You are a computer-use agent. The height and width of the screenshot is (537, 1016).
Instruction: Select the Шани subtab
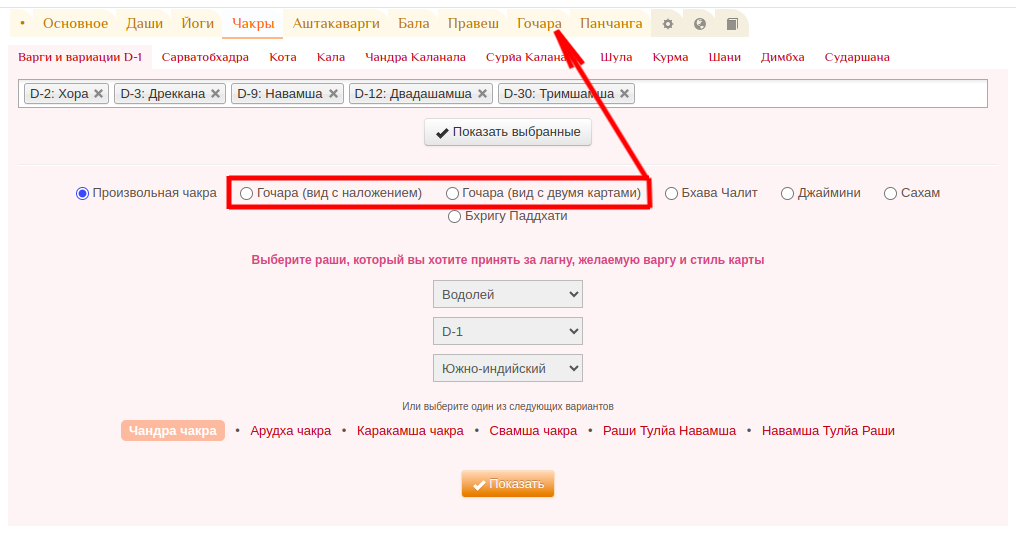tap(724, 57)
